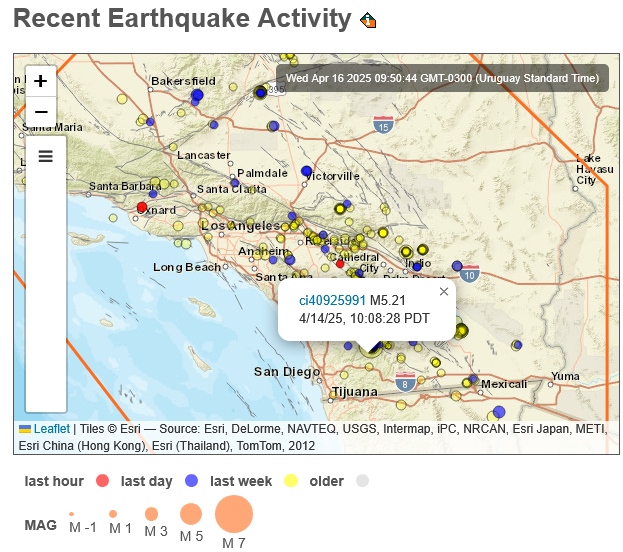Click the timestamp banner on the map

[x=442, y=78]
